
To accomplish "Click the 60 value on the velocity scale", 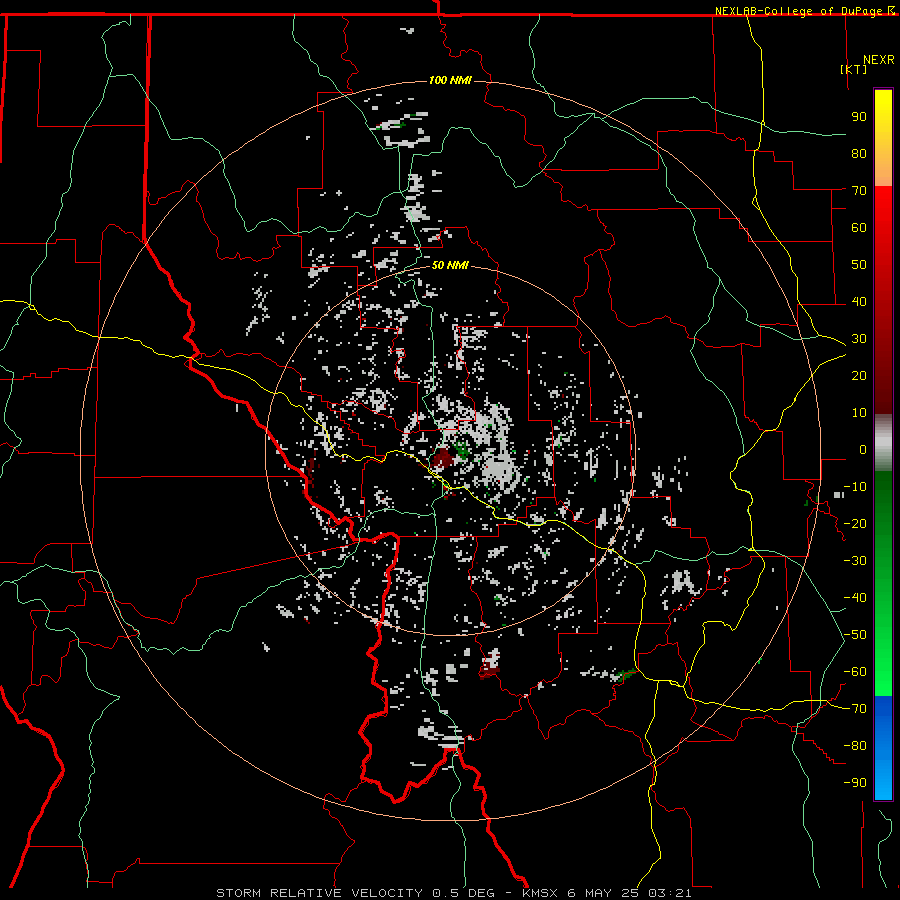I will coord(859,228).
